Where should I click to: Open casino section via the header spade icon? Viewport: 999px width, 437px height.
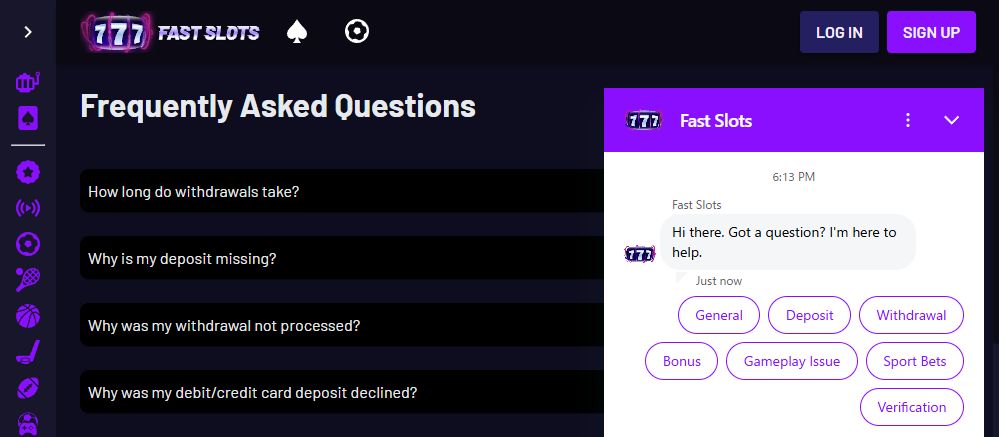[297, 32]
